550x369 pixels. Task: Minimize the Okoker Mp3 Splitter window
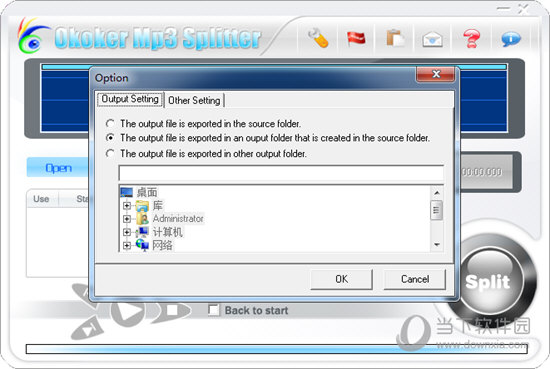(x=504, y=8)
